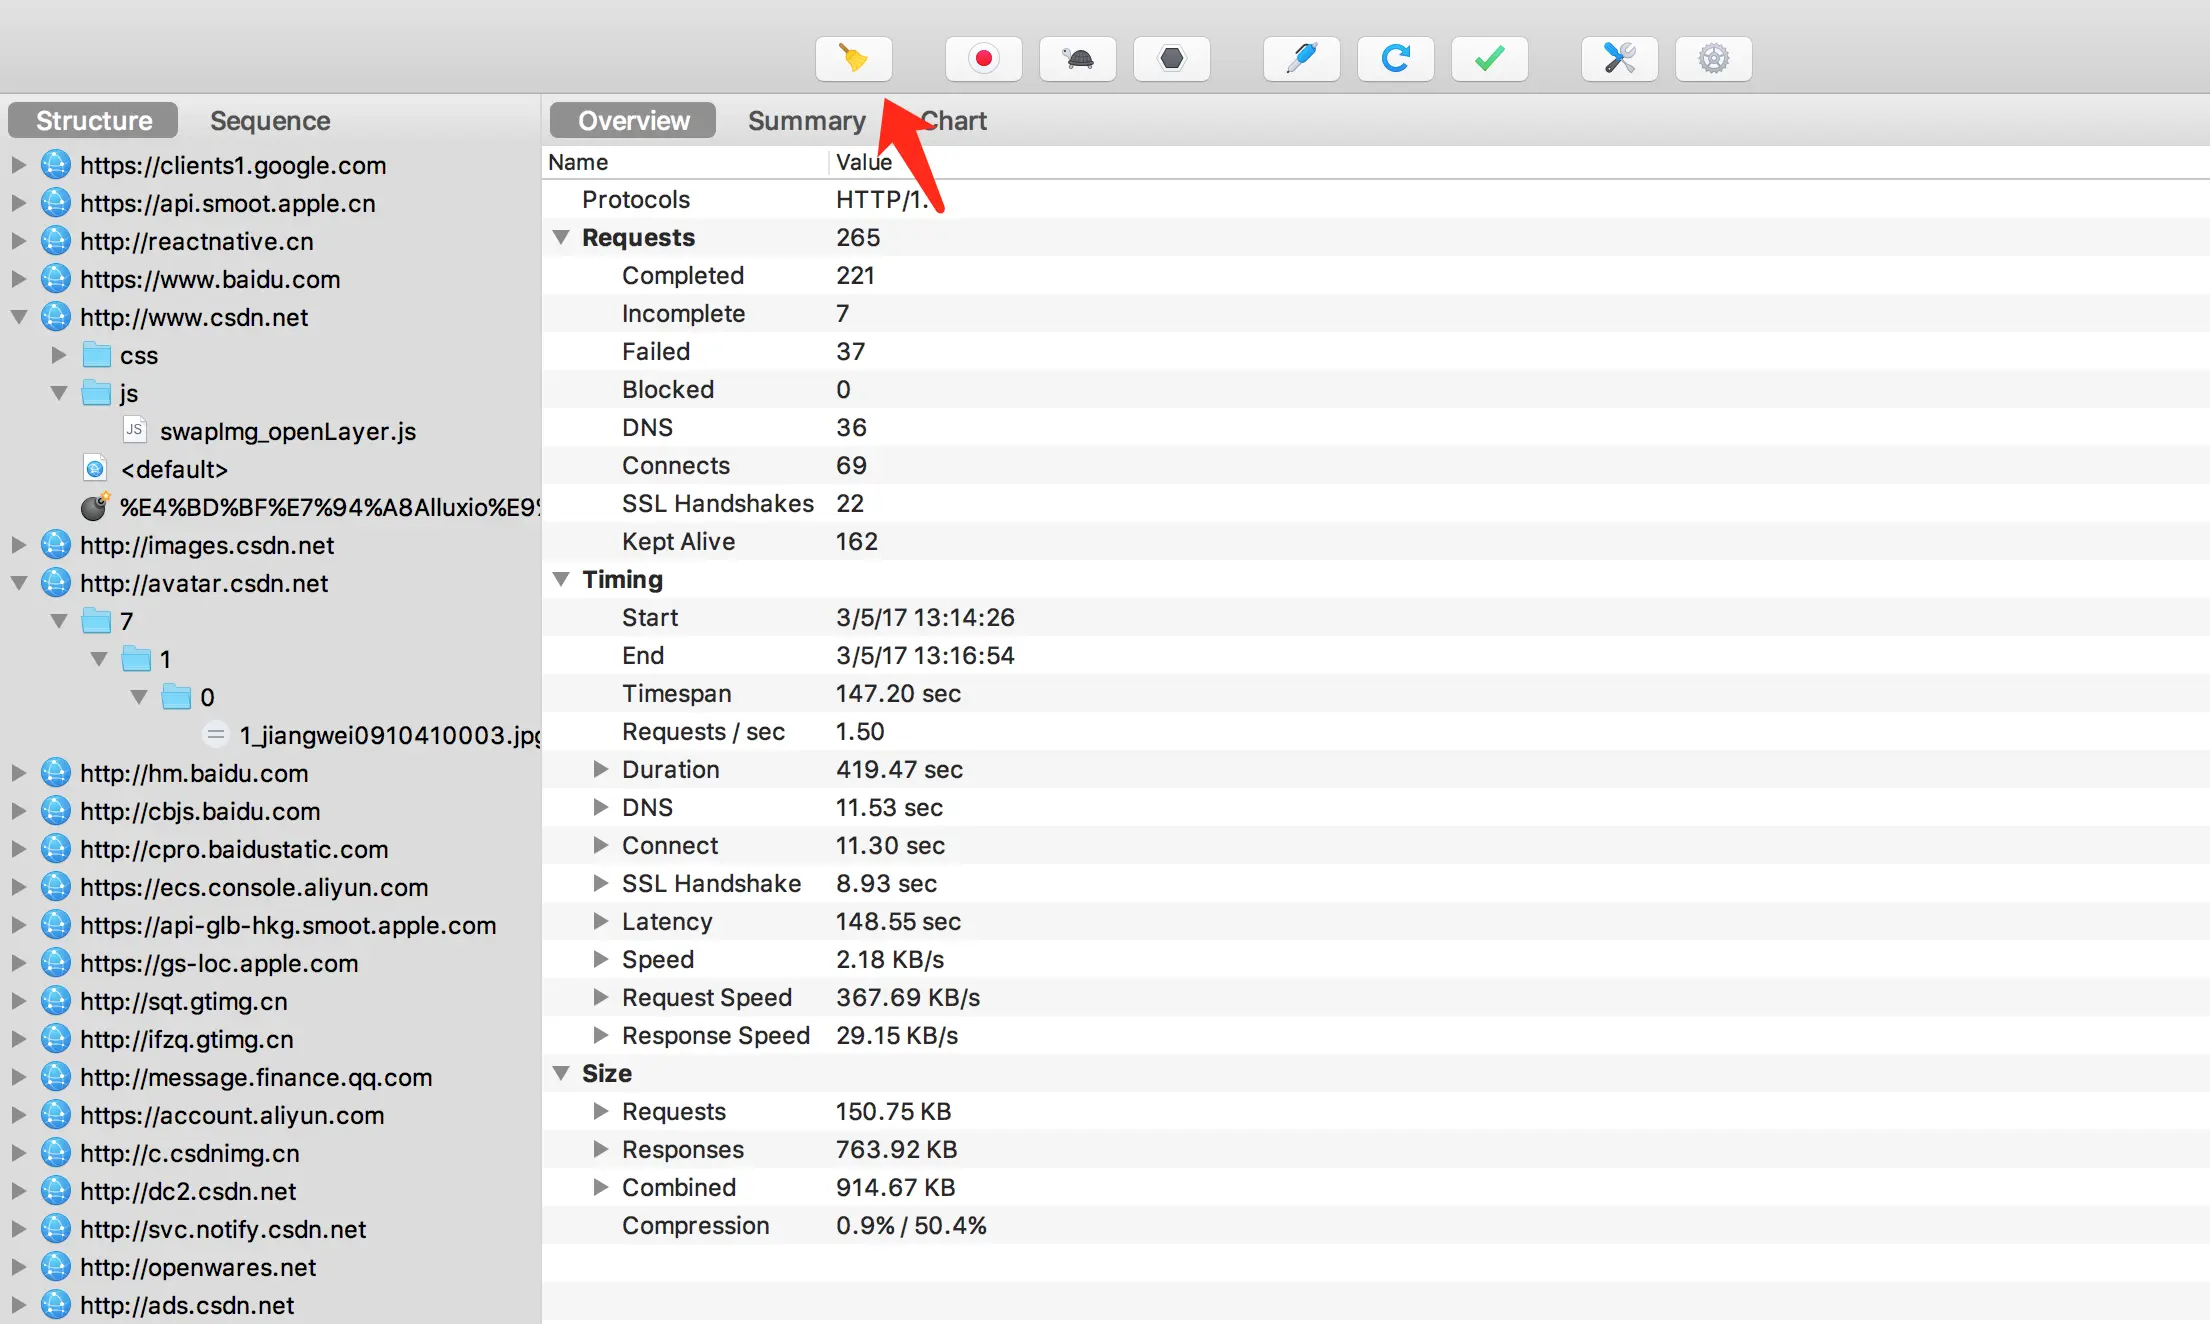Open the Tools wrench icon
2210x1324 pixels.
click(1619, 59)
